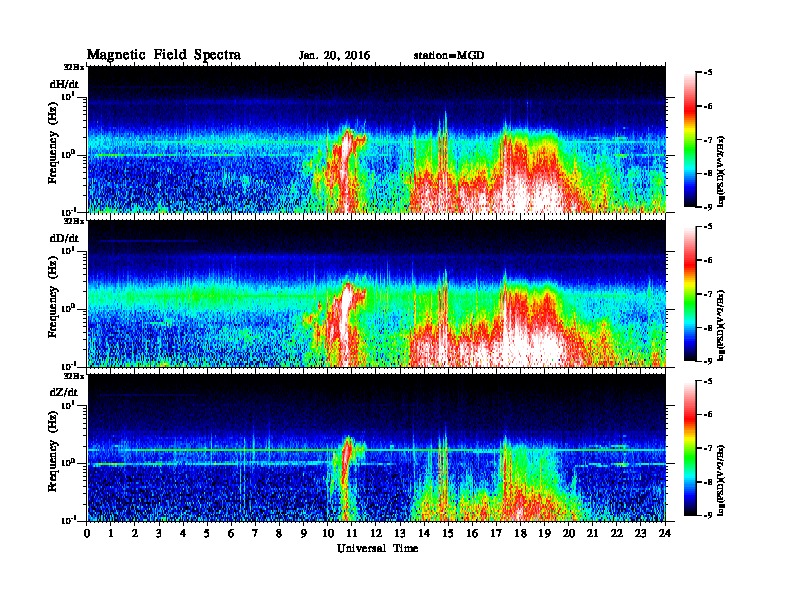Click the dH/dt panel color scale bar
The image size is (792, 612).
[x=690, y=139]
